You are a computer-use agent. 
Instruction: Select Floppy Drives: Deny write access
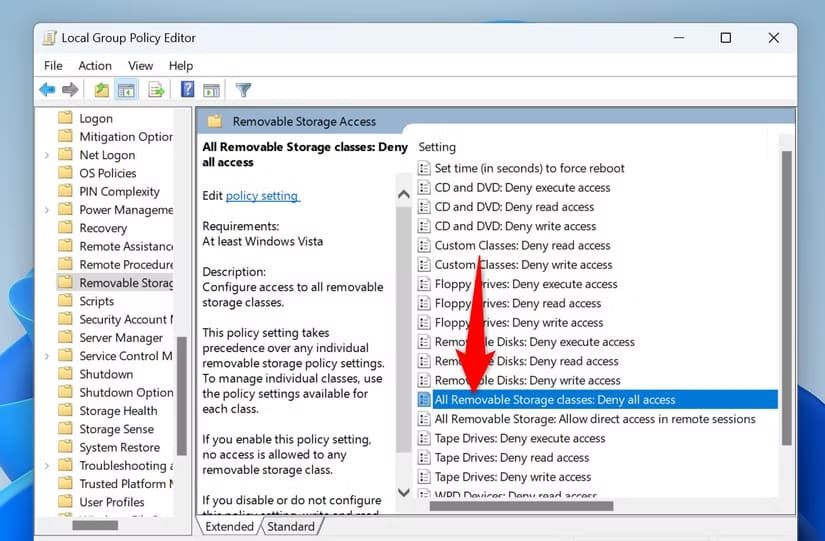[x=519, y=323]
